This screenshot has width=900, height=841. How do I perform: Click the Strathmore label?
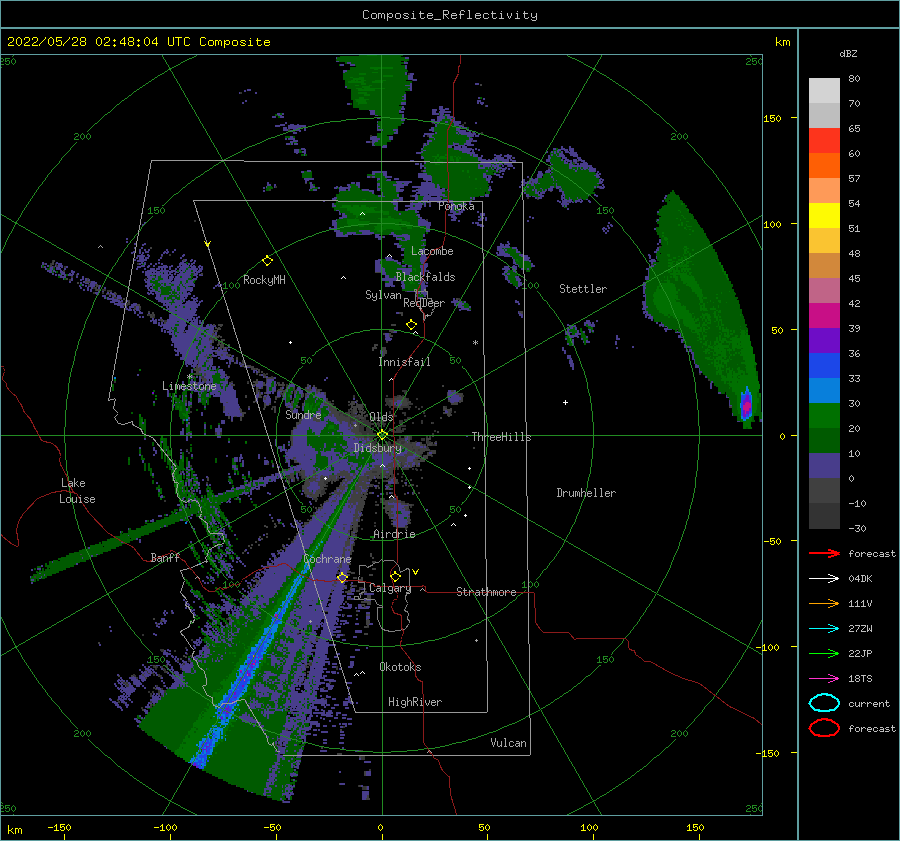[486, 592]
